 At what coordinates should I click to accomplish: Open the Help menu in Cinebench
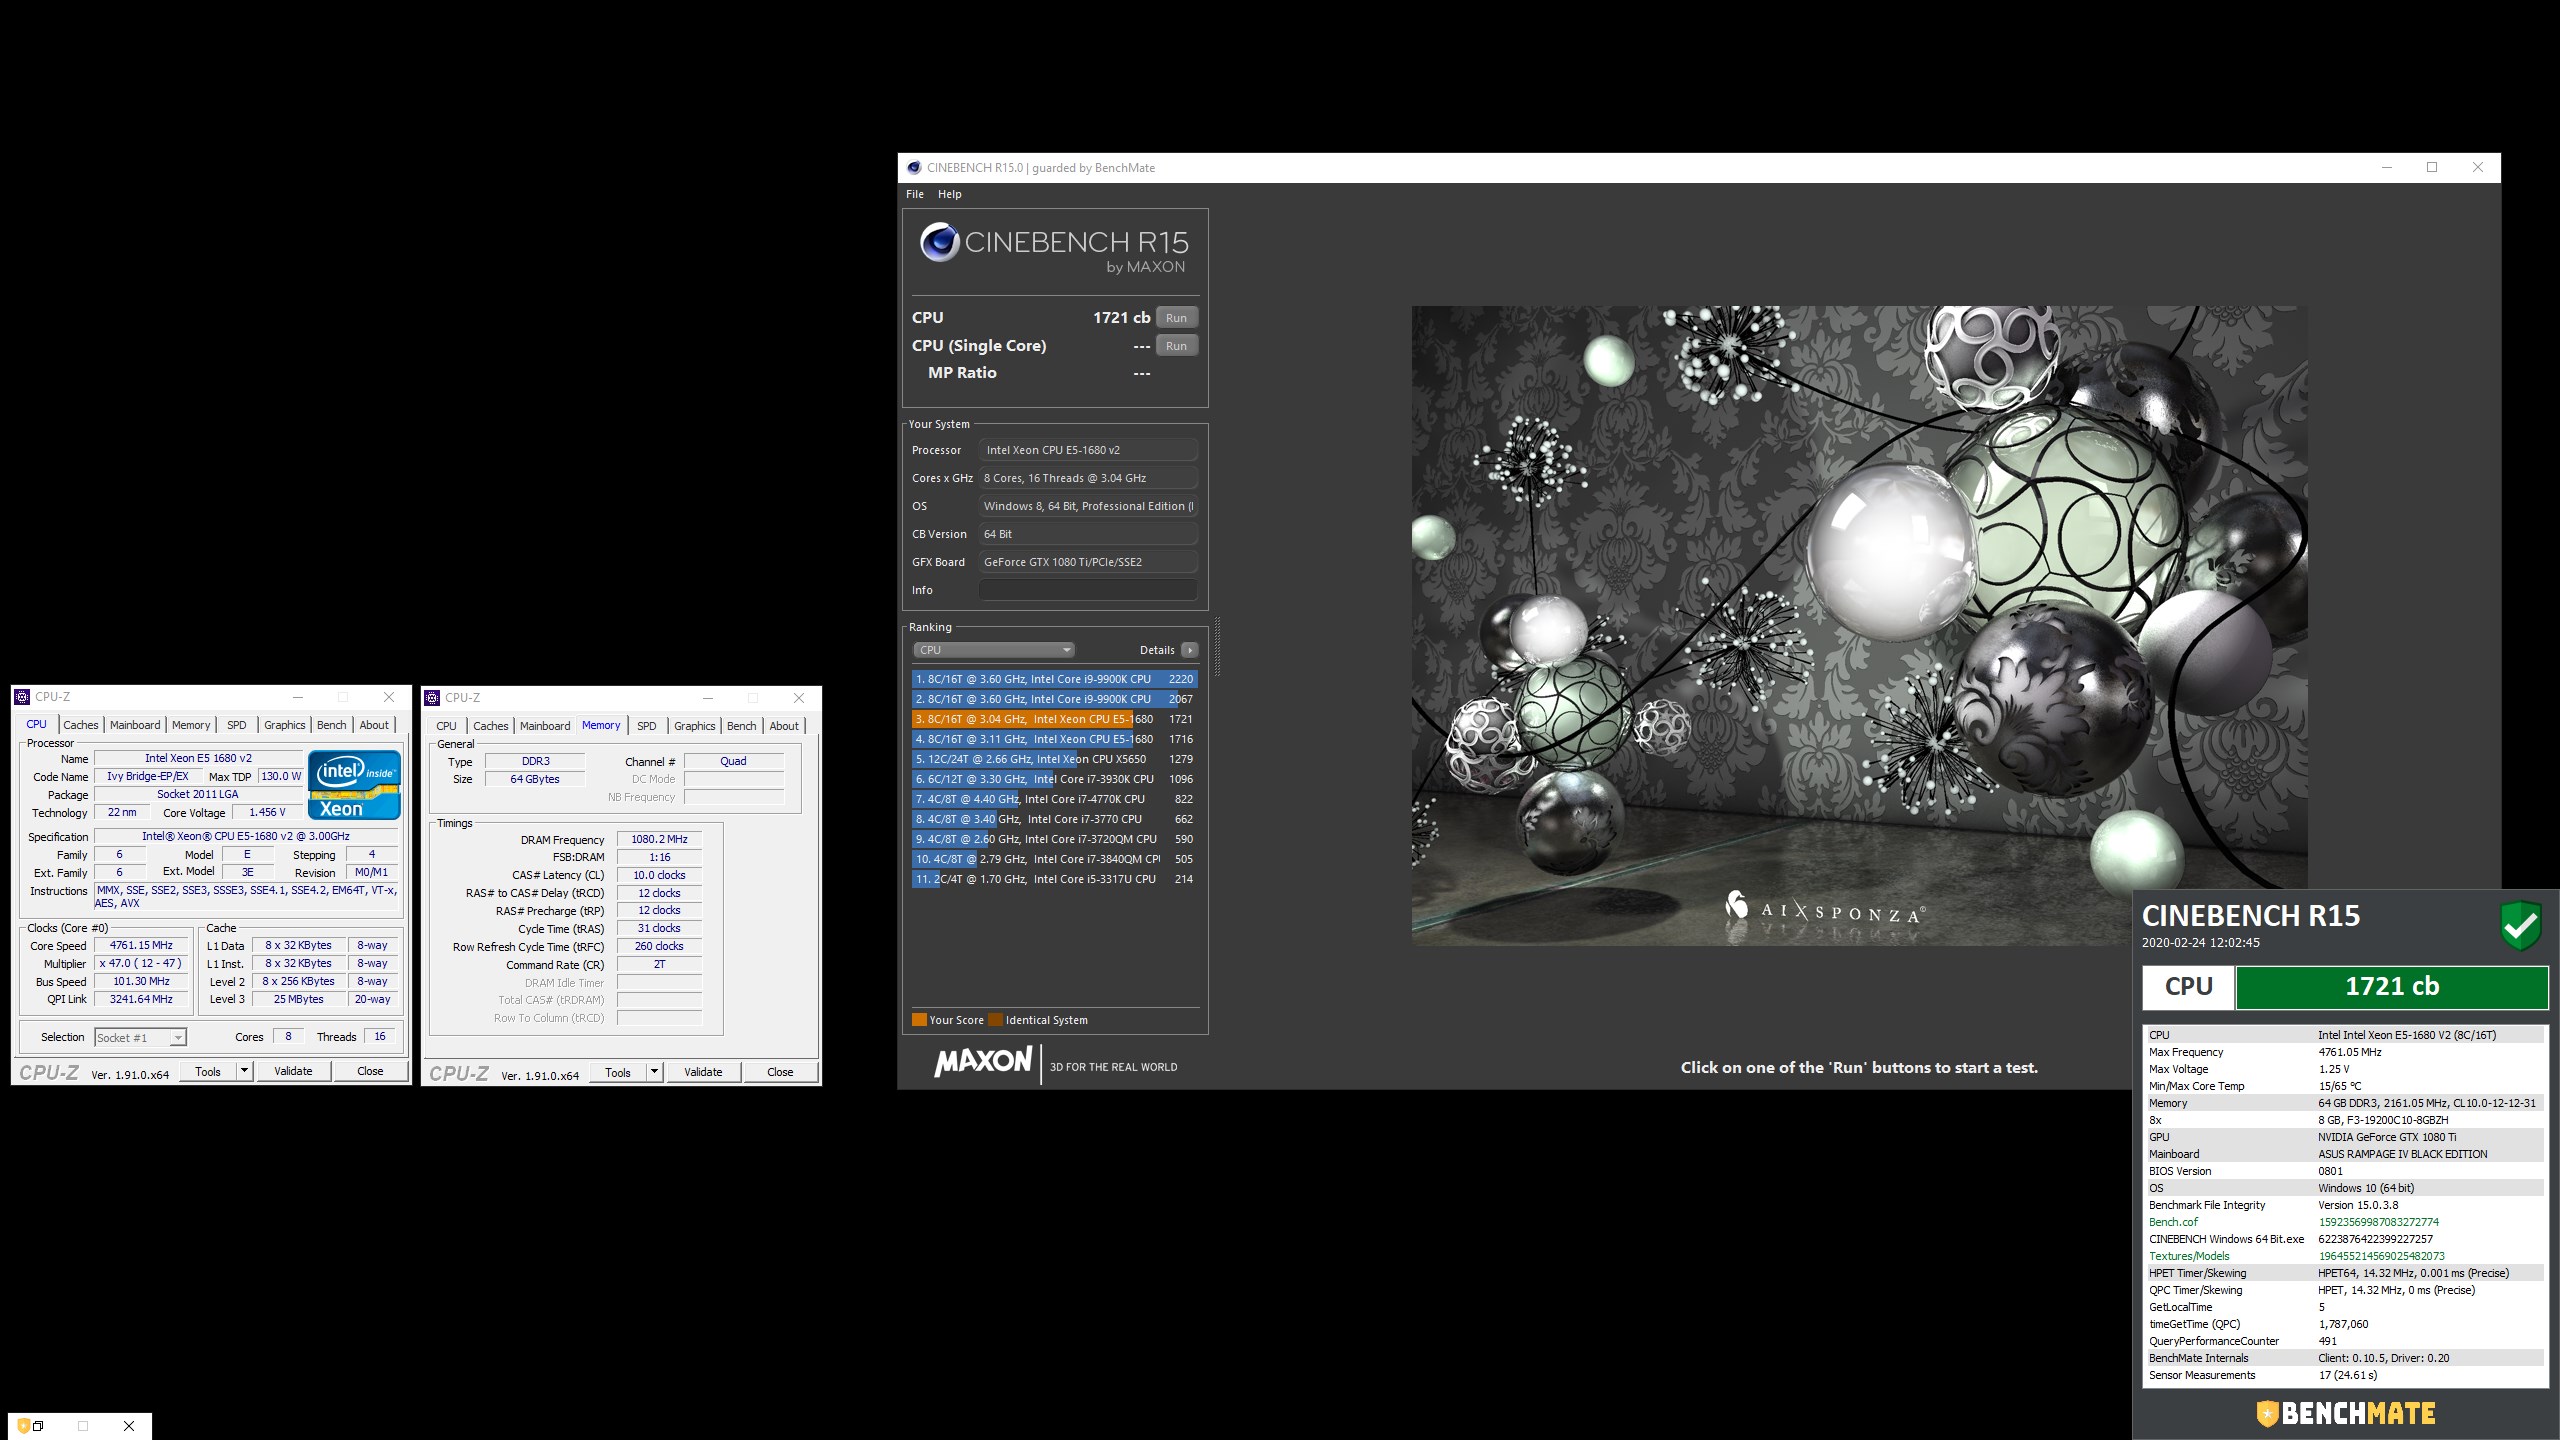click(949, 194)
